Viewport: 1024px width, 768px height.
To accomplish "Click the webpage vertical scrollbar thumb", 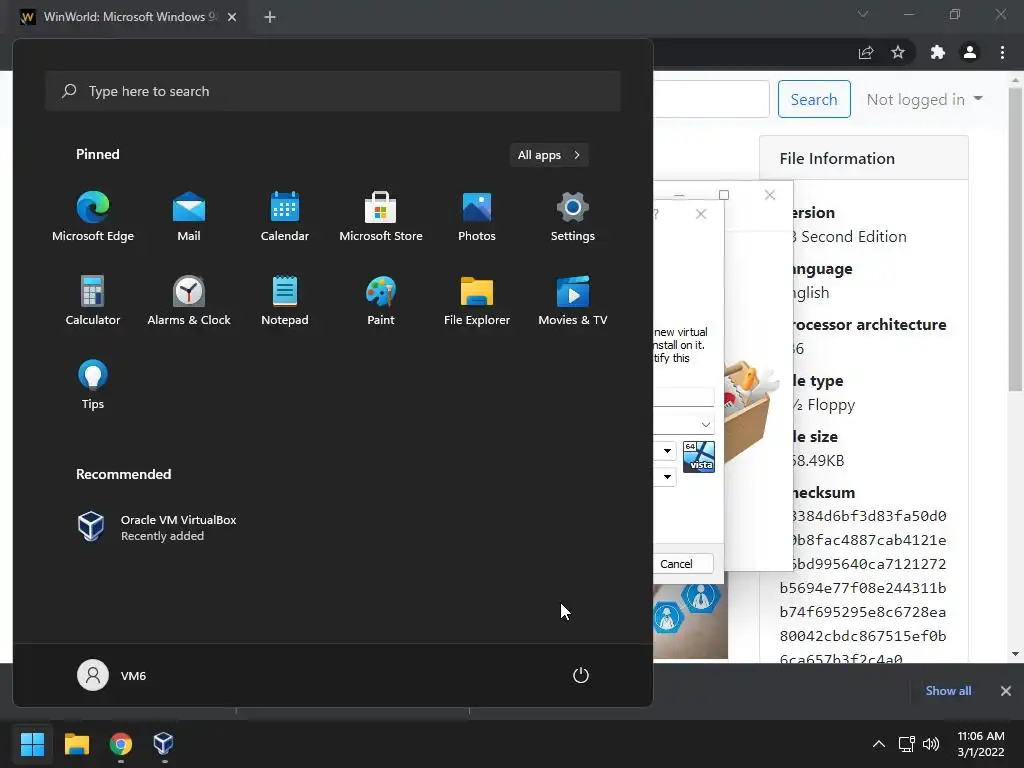I will point(1015,239).
